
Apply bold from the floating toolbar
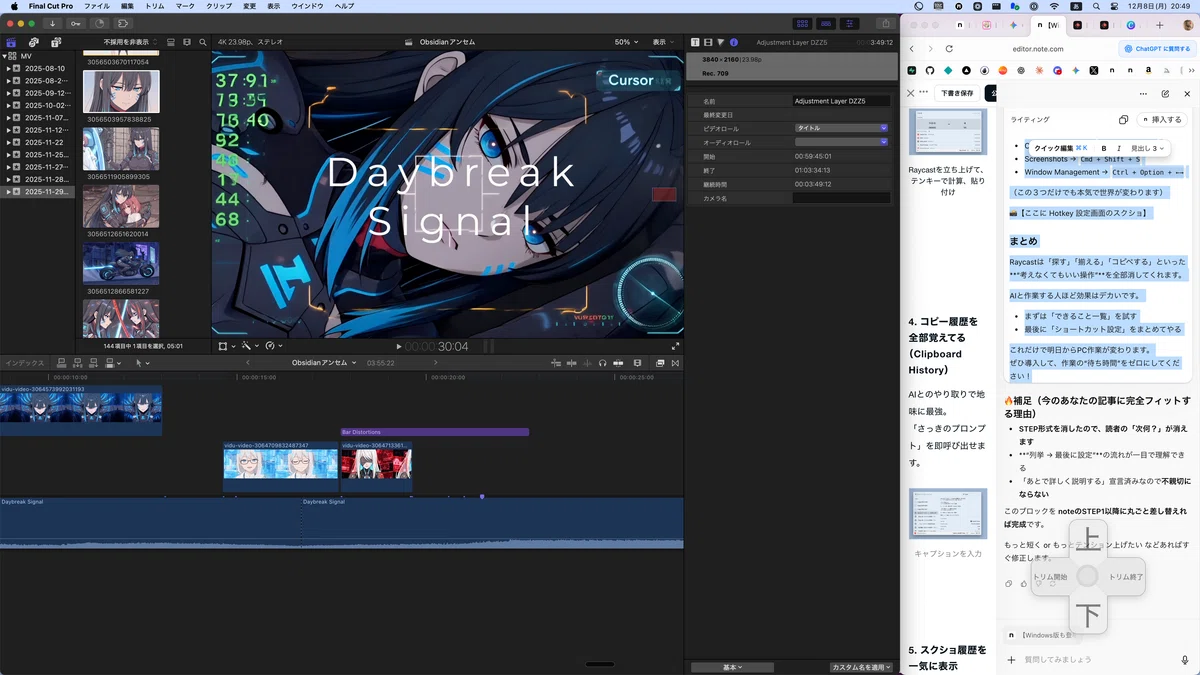tap(1104, 148)
